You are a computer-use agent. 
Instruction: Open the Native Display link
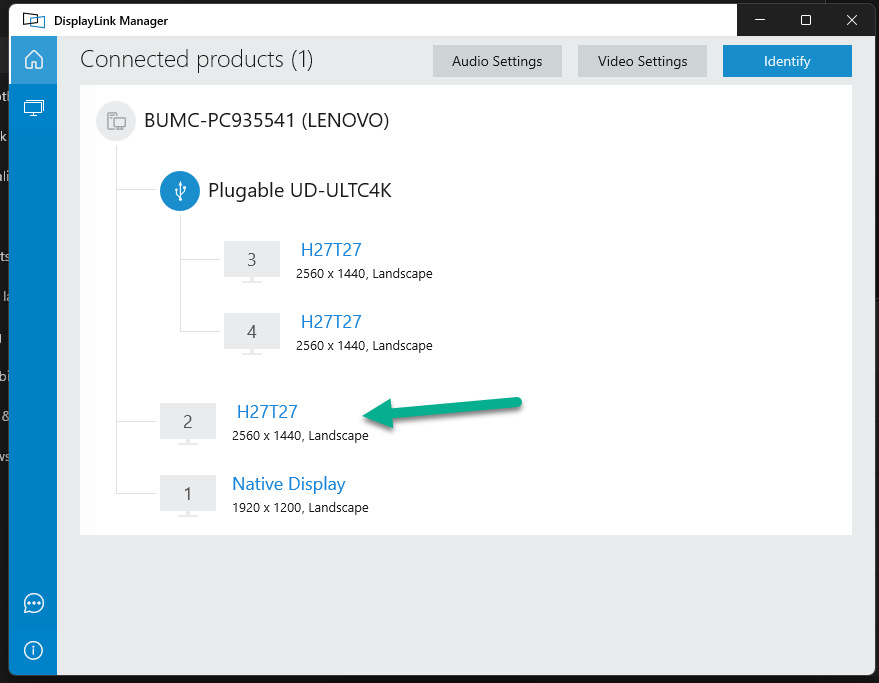point(289,484)
